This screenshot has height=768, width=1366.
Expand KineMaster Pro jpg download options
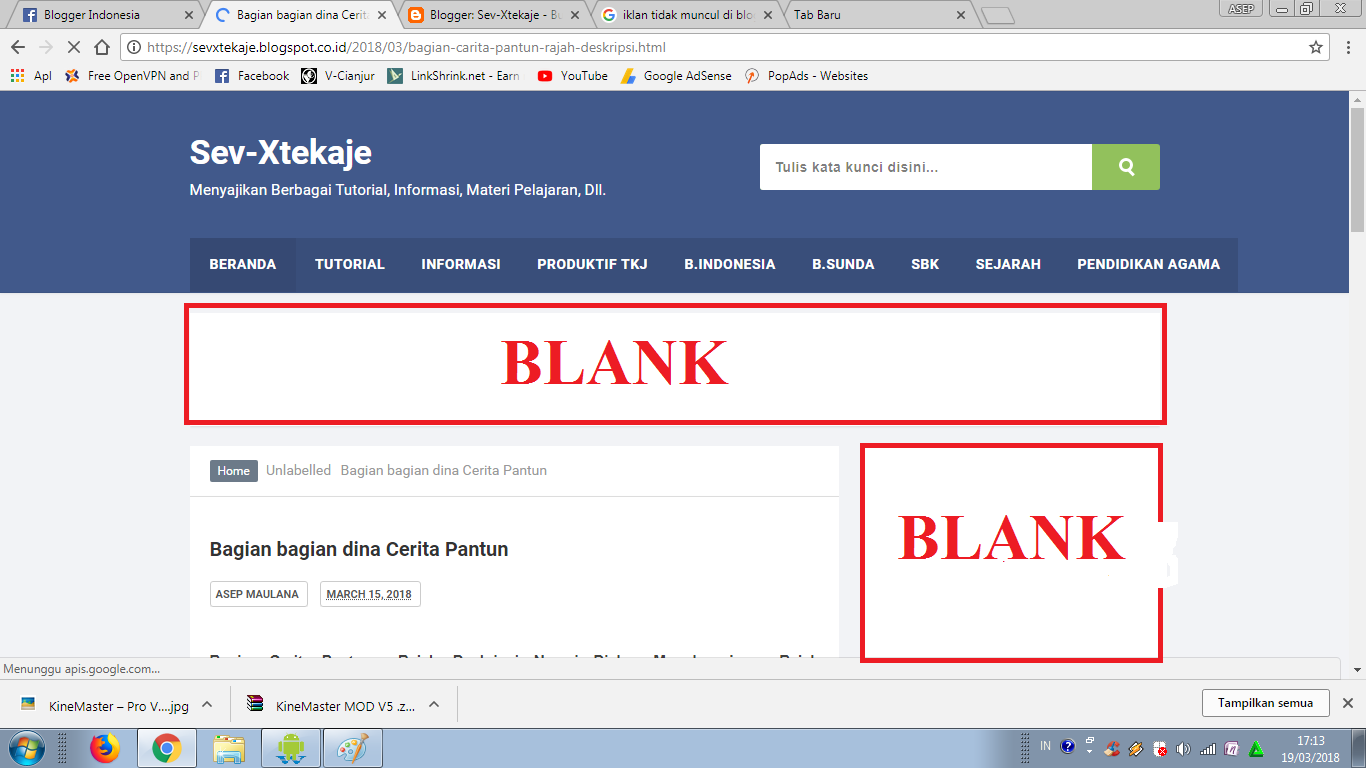(x=207, y=704)
